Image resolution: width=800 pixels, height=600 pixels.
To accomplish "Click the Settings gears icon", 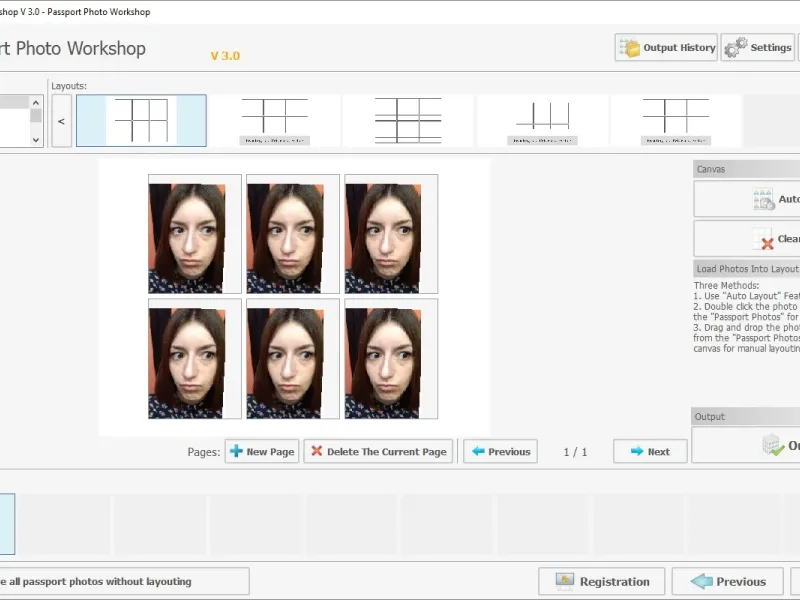I will pyautogui.click(x=735, y=48).
